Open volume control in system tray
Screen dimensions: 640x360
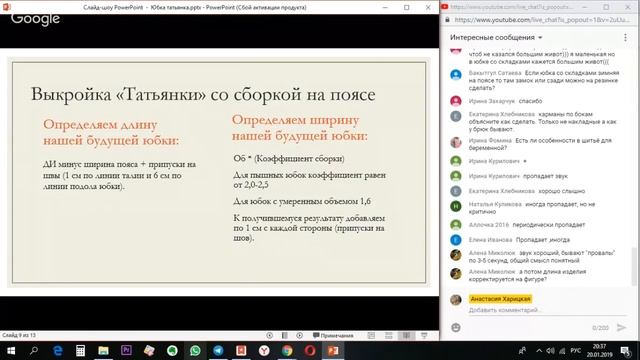[550, 351]
